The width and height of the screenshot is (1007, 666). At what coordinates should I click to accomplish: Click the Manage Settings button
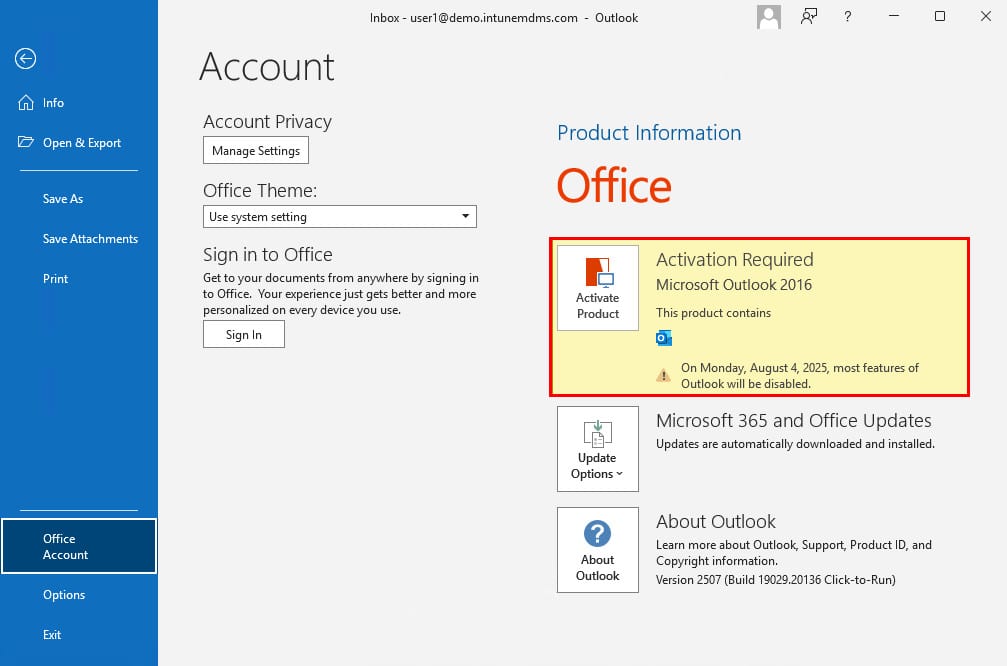point(256,150)
